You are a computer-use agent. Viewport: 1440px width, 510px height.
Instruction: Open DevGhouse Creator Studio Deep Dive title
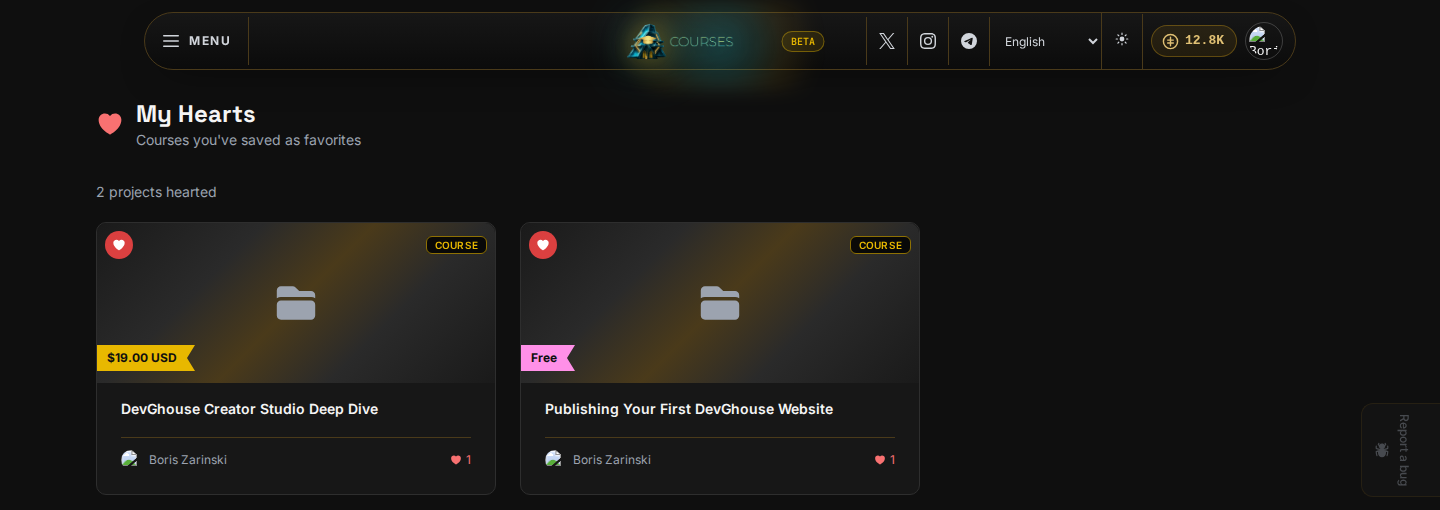coord(249,409)
